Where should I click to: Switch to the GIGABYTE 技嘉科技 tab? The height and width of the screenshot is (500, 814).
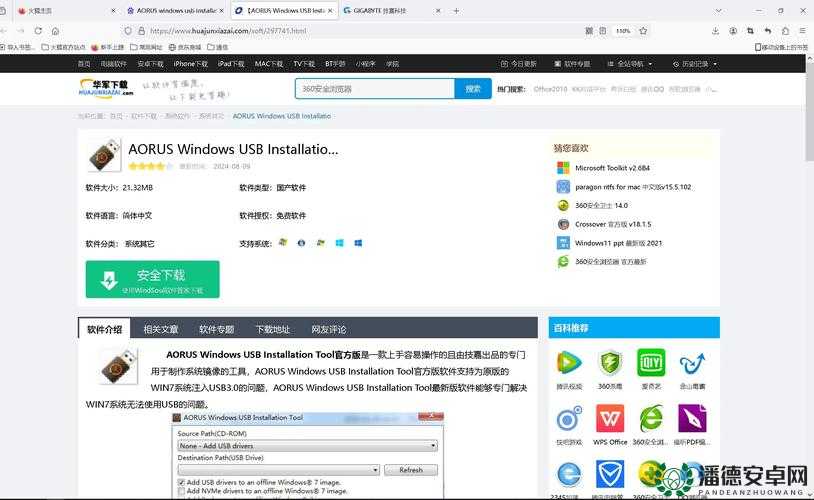tap(391, 10)
